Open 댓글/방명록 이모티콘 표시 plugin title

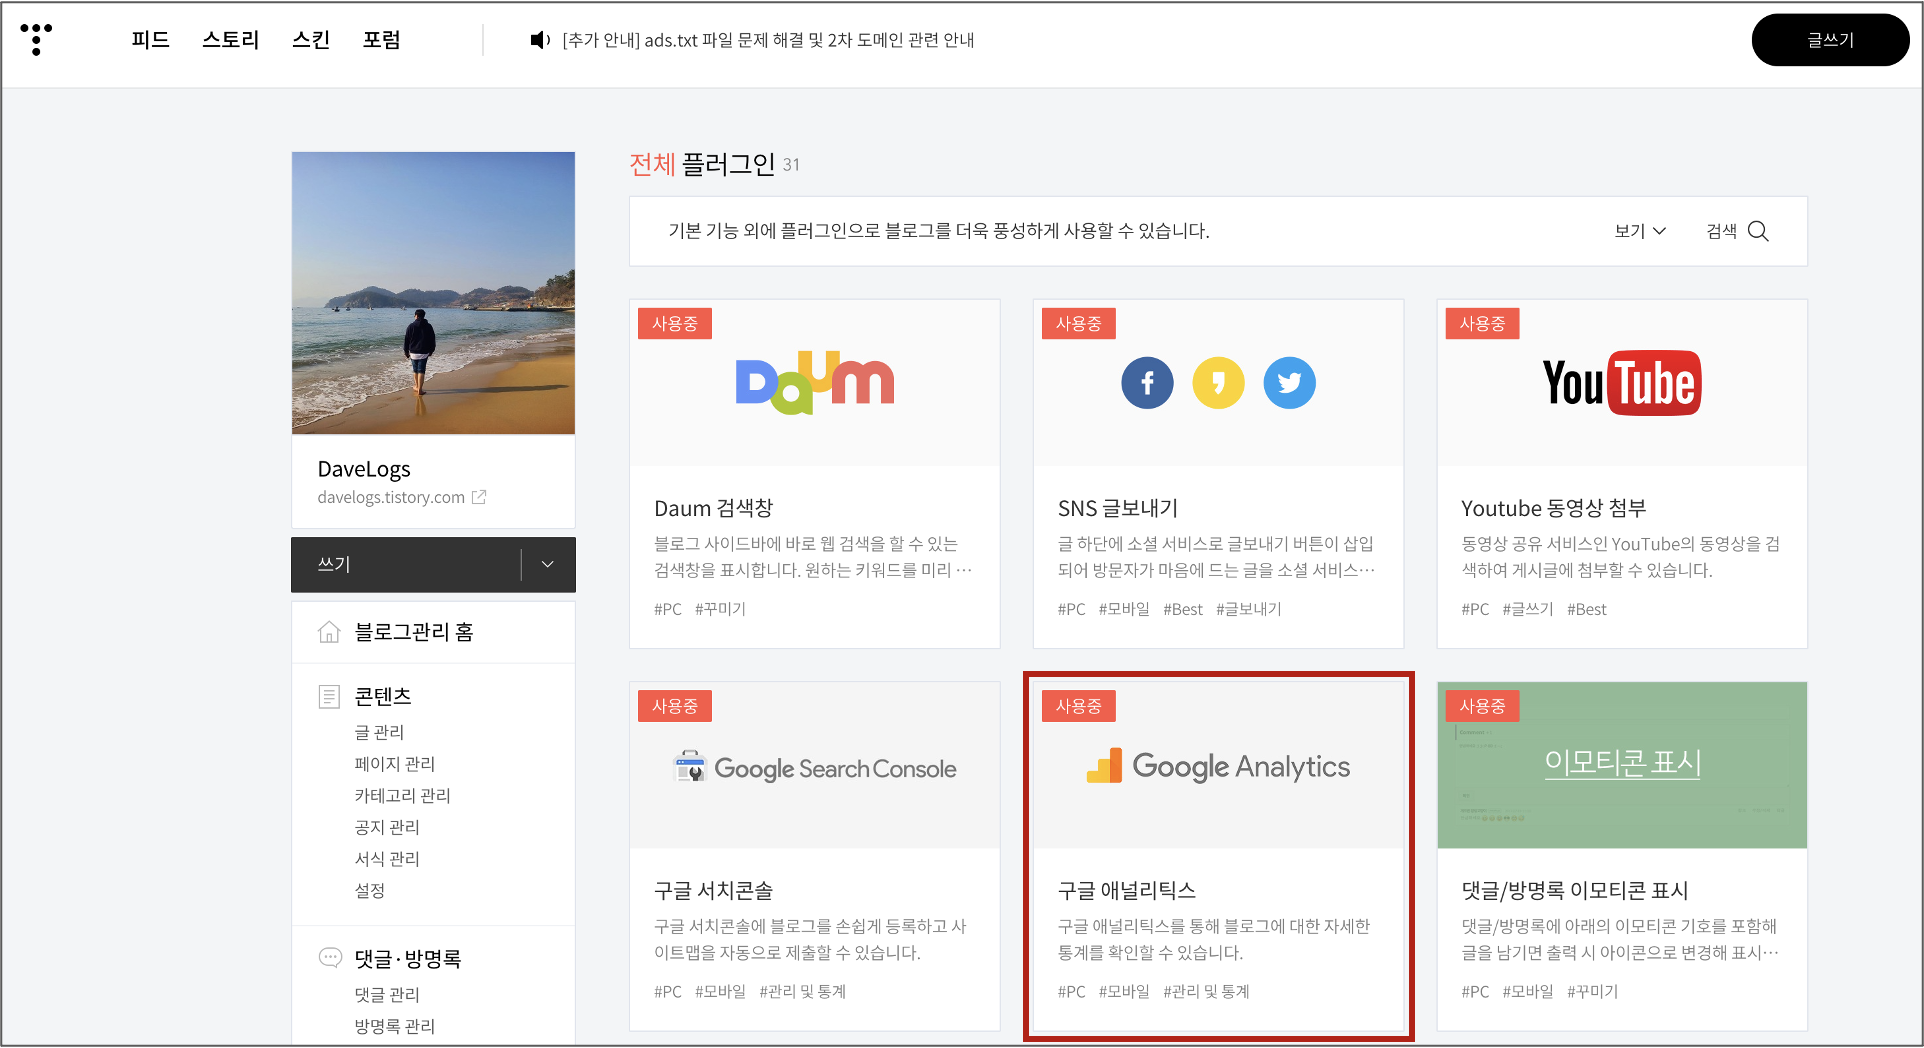point(1574,890)
